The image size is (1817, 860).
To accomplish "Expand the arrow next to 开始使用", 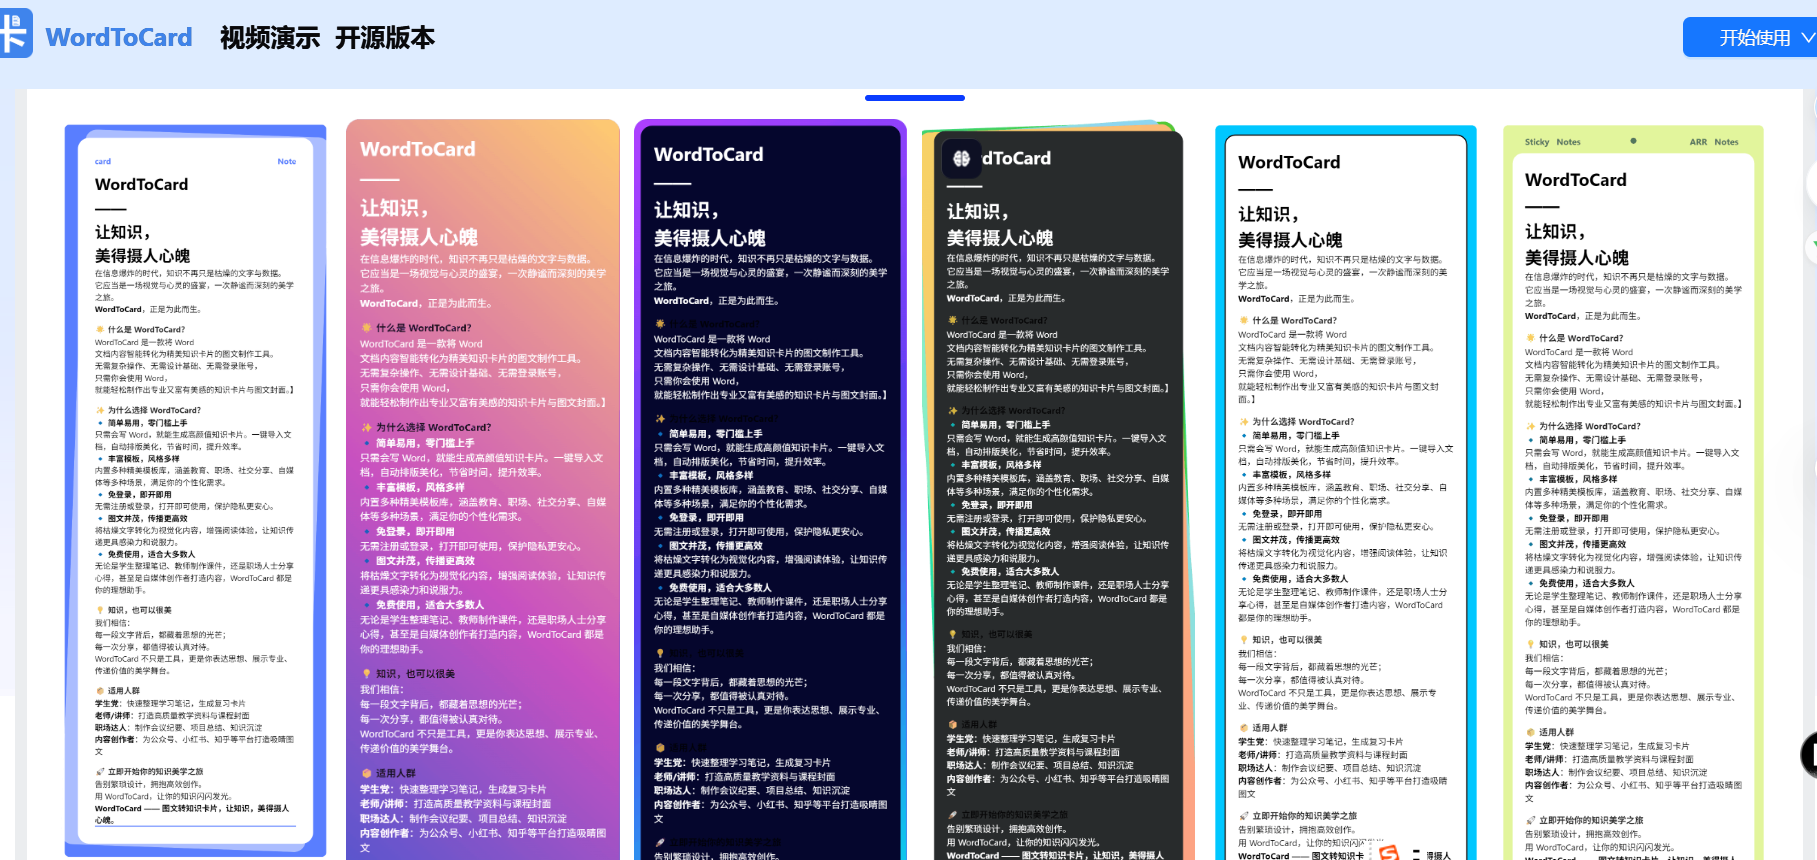I will 1807,38.
